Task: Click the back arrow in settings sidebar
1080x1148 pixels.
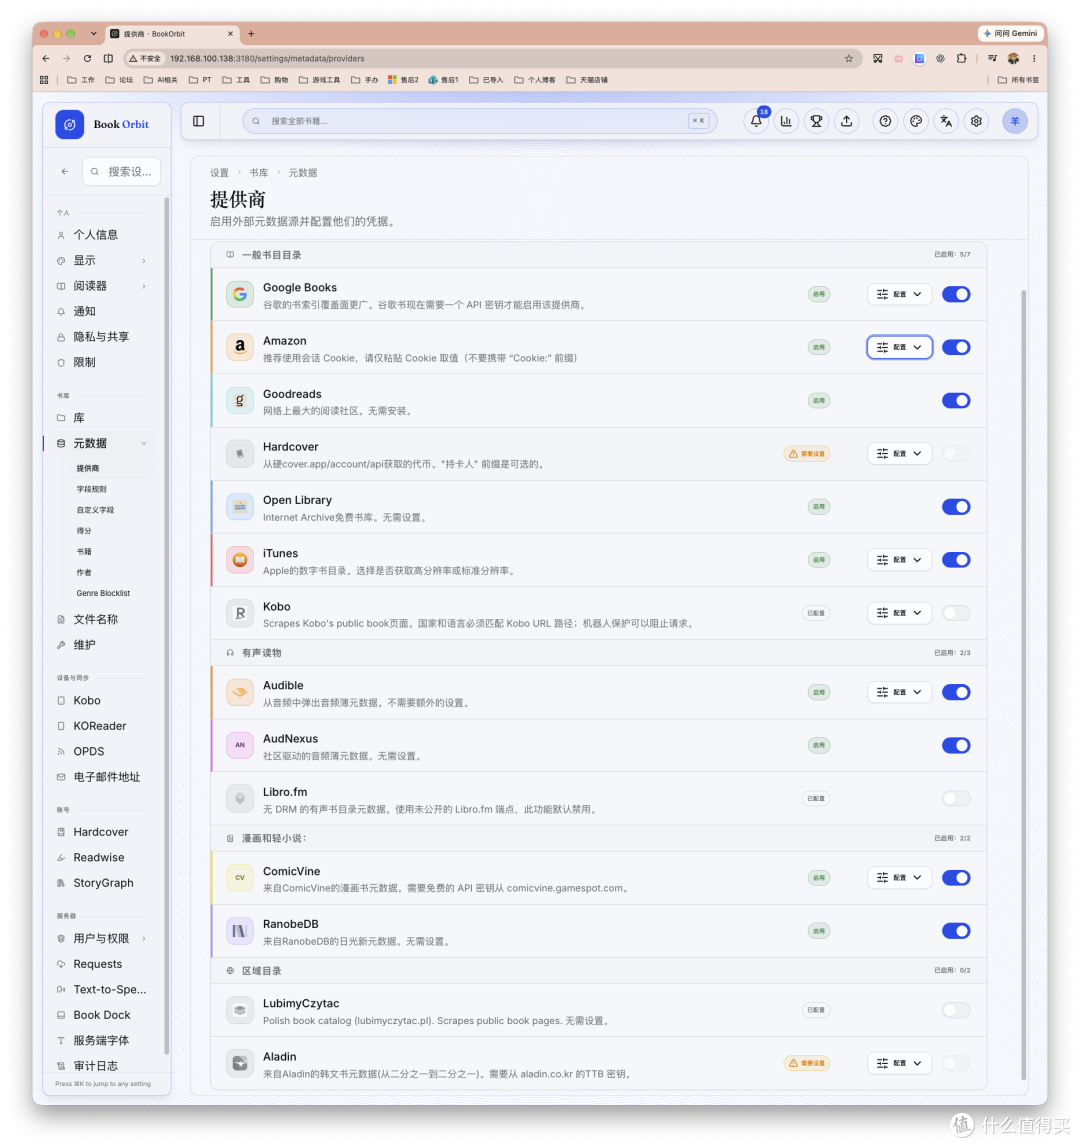Action: tap(65, 171)
